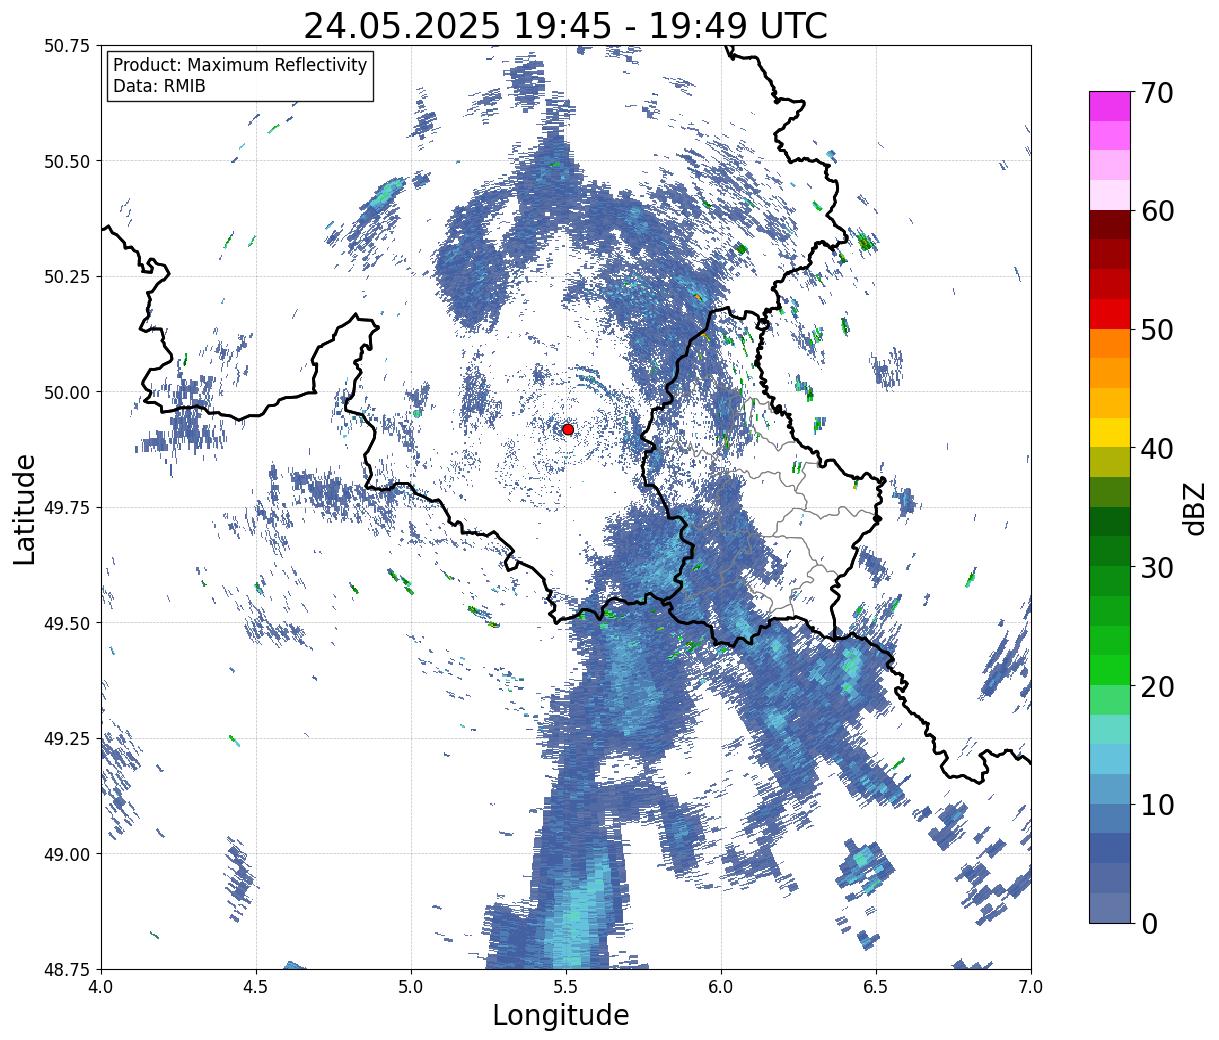Click the bottom grey-blue colorbar swatch at 0

pyautogui.click(x=1110, y=907)
